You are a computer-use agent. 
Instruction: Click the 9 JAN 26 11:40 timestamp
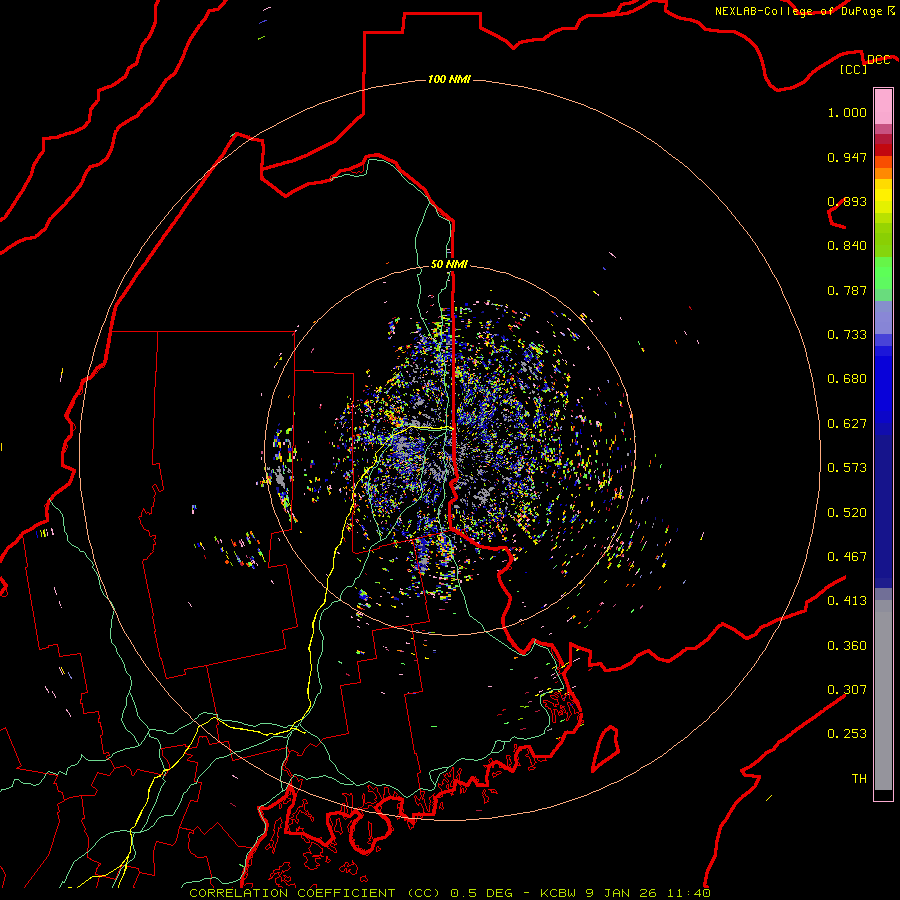[648, 893]
